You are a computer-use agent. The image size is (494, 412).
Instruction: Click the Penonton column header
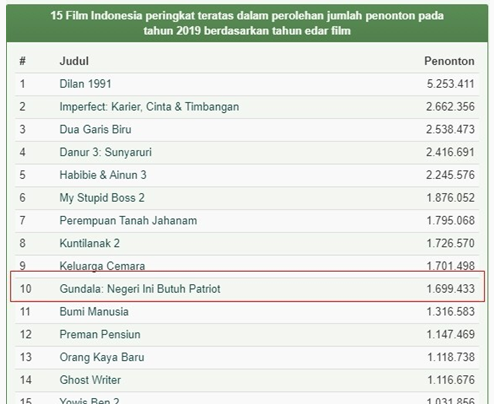coord(449,61)
